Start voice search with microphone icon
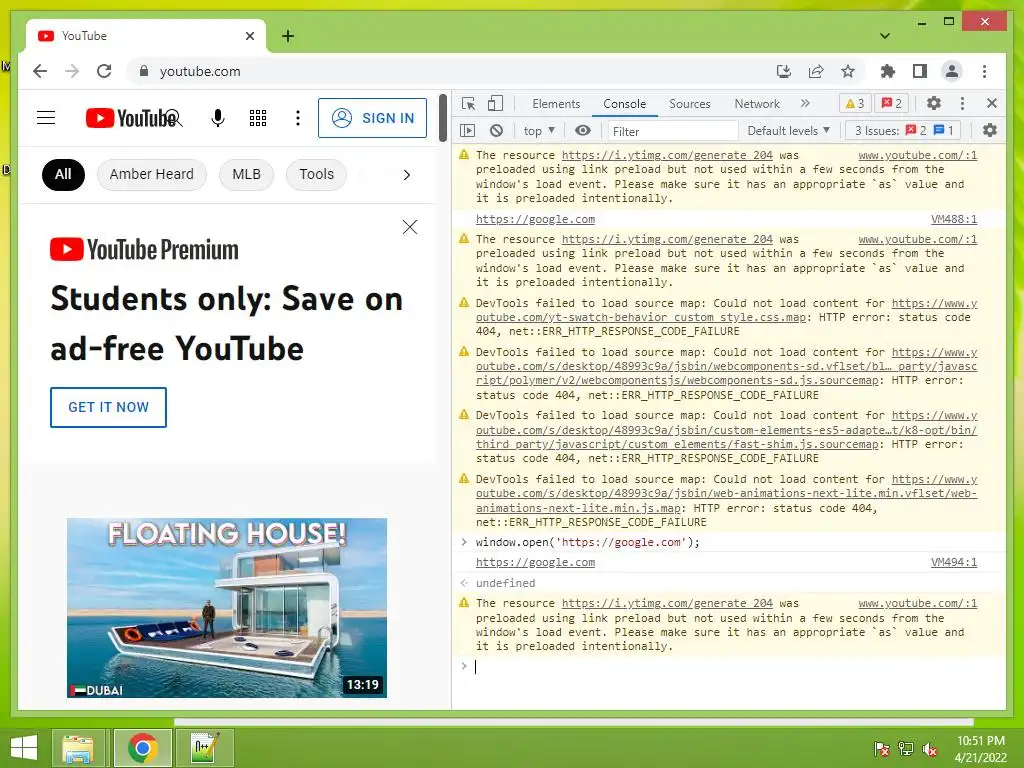1024x768 pixels. pos(218,118)
